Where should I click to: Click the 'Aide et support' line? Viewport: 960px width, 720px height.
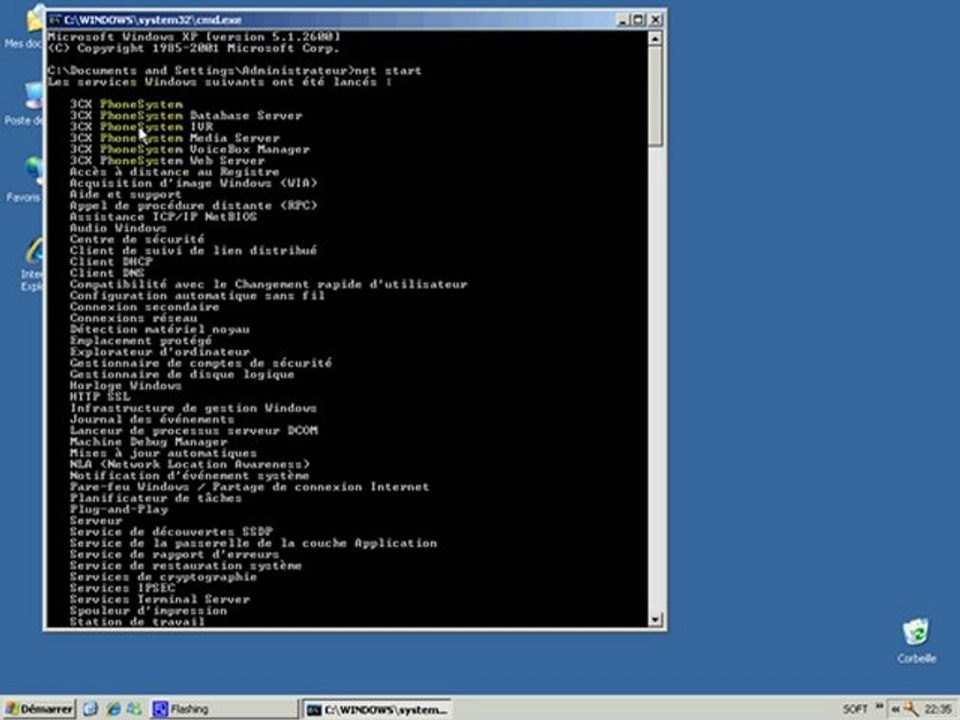126,195
